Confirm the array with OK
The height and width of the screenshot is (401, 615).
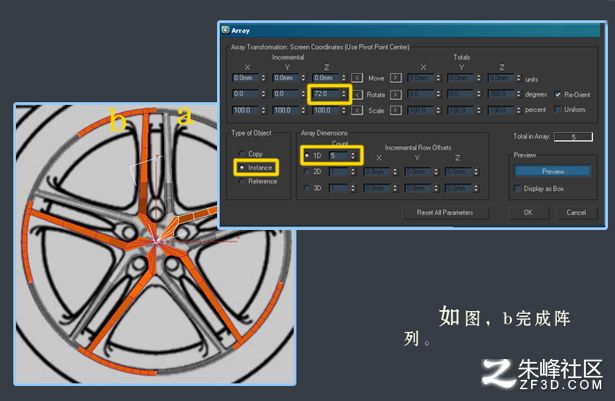[x=528, y=212]
